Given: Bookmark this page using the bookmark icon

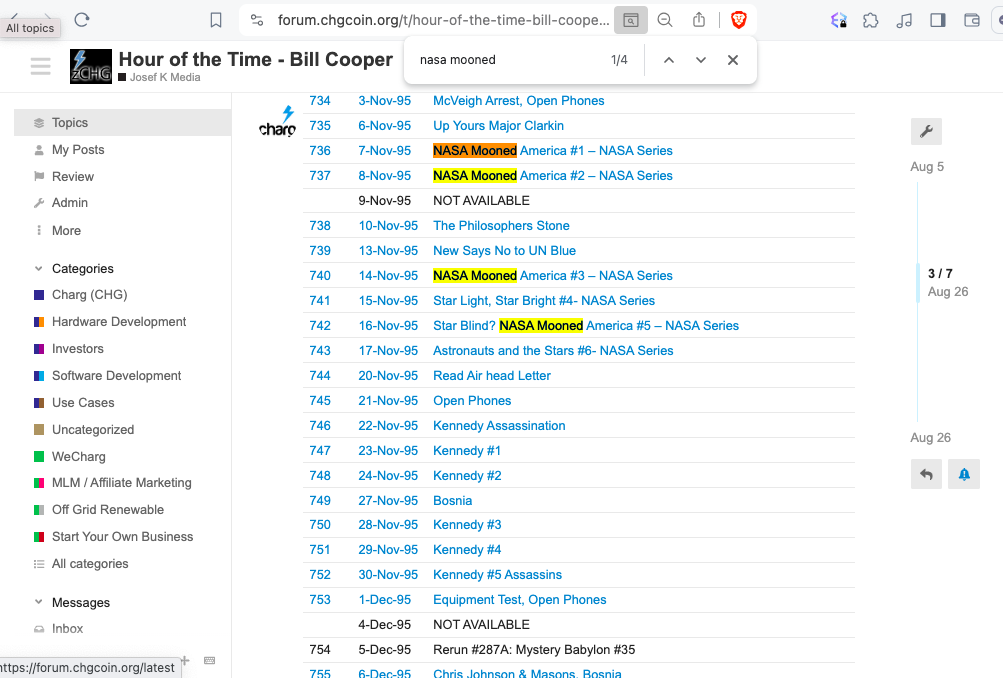Looking at the screenshot, I should (216, 20).
